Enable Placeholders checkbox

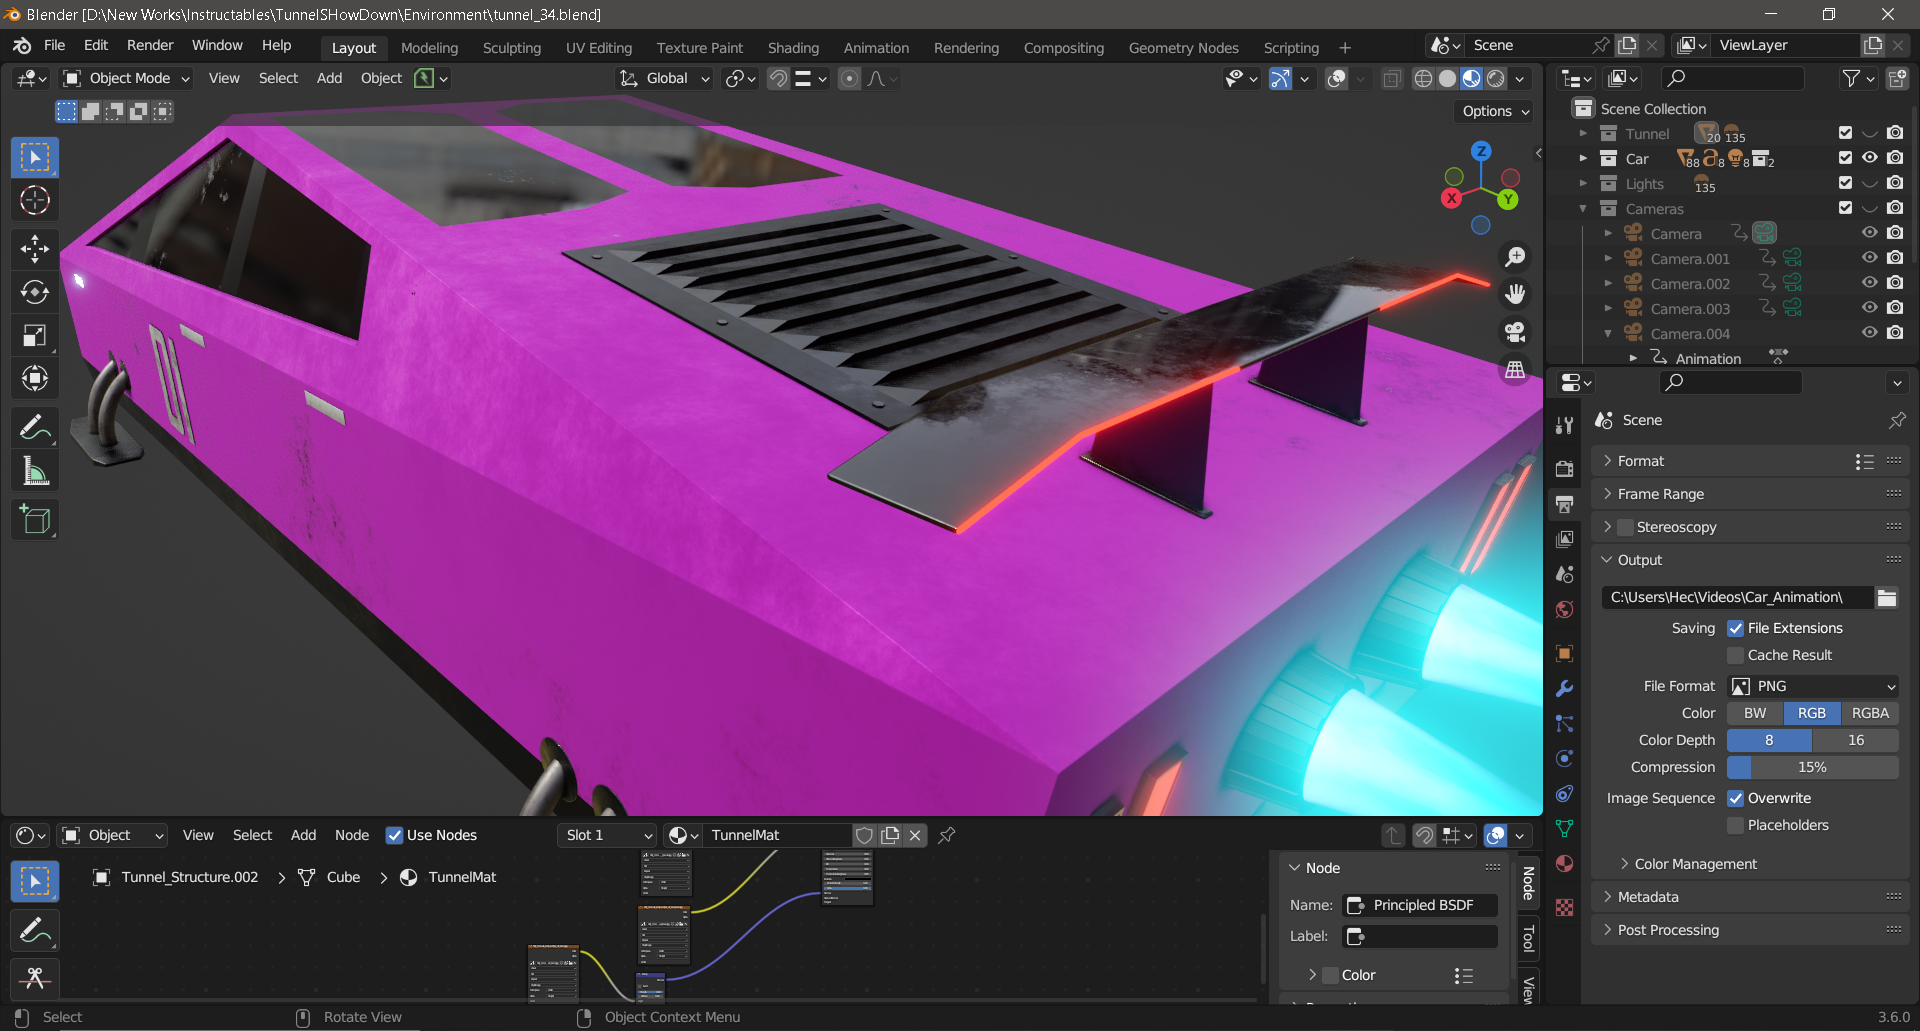(1736, 825)
